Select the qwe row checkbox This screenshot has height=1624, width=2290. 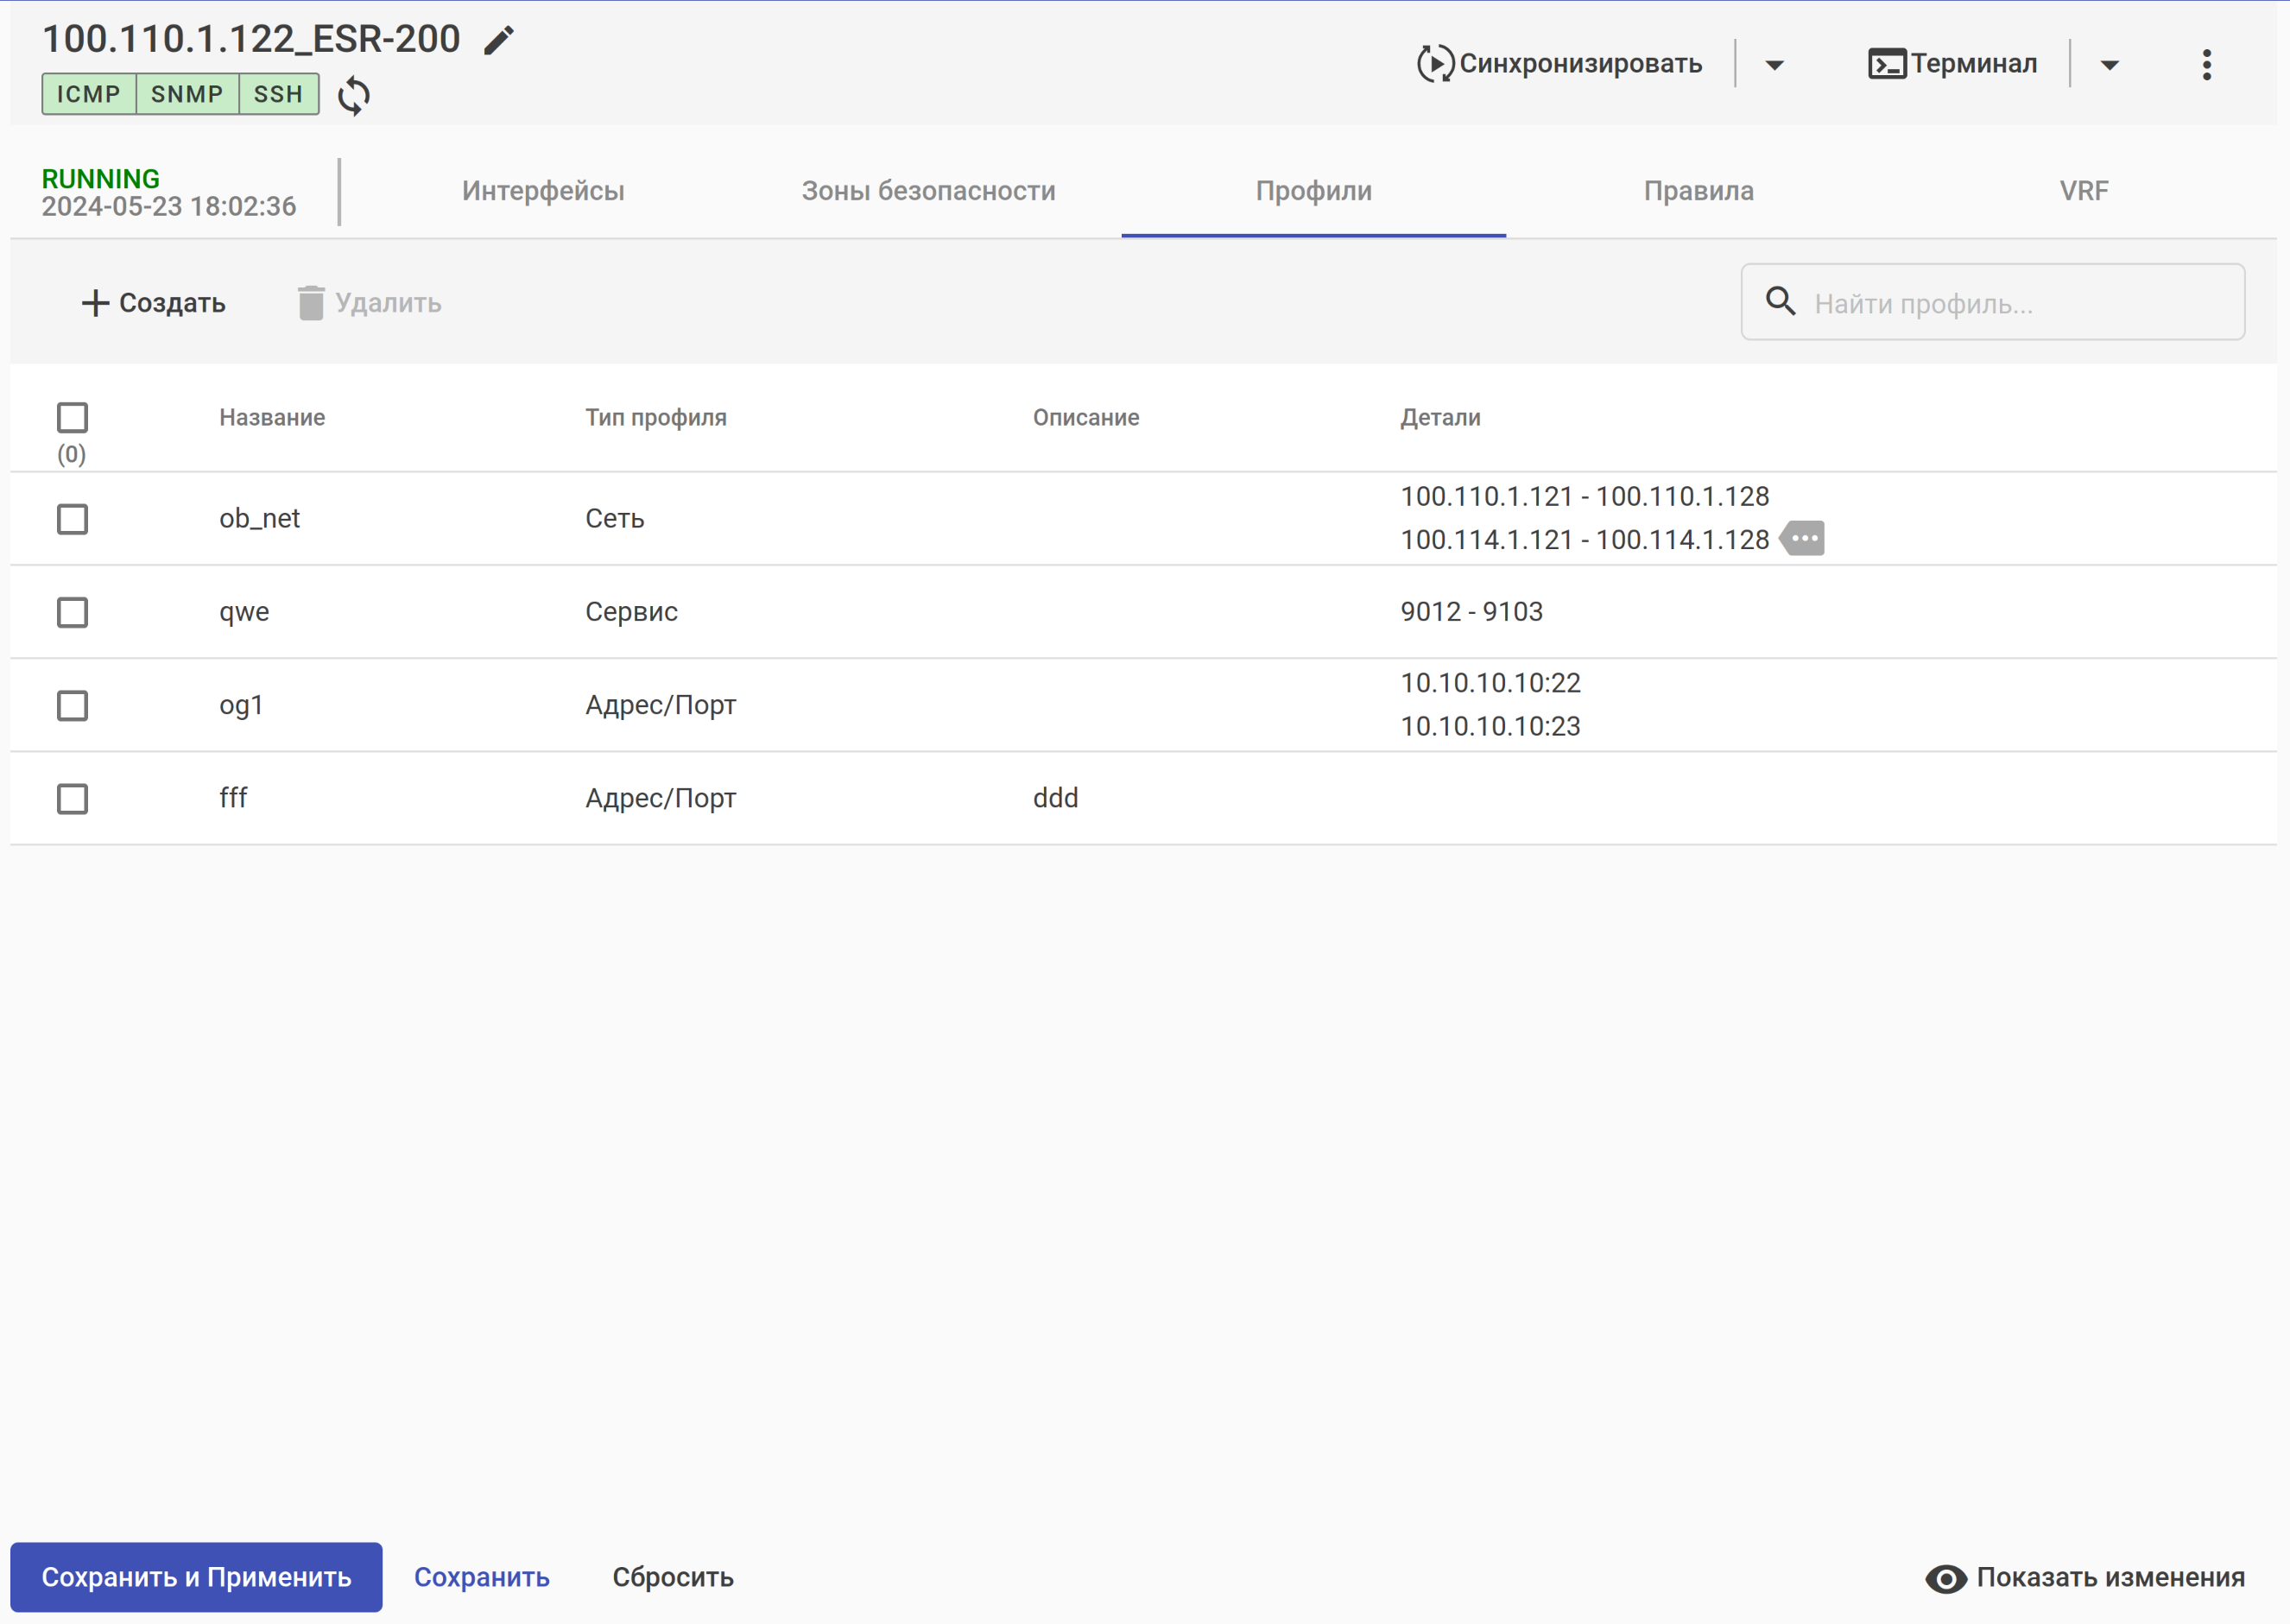pyautogui.click(x=72, y=612)
